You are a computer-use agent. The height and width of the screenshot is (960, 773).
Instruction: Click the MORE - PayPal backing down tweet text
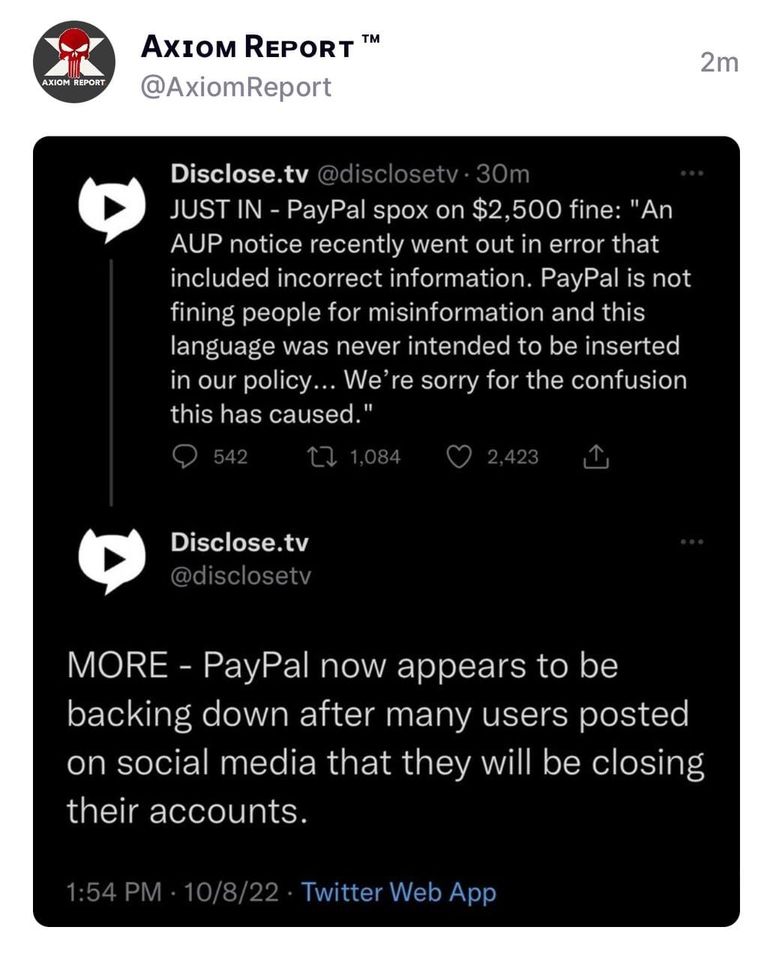[x=385, y=739]
